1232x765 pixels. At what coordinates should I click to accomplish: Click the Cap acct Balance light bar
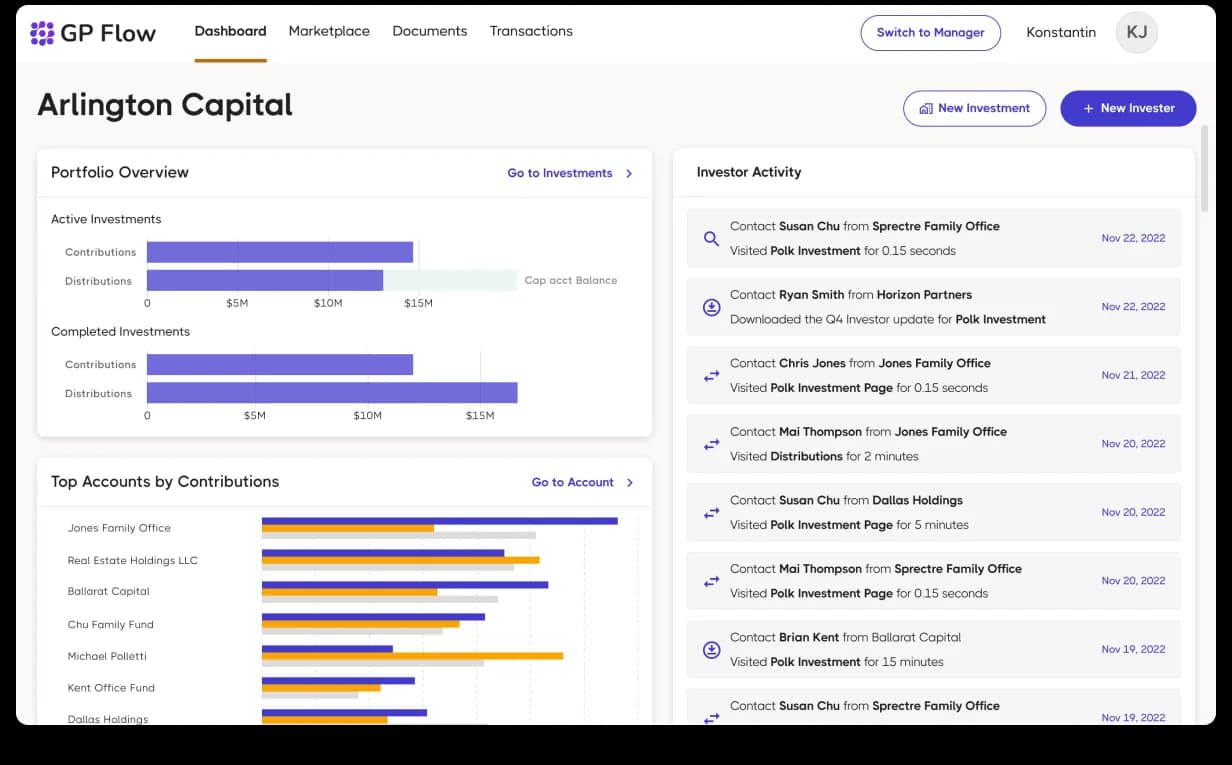pyautogui.click(x=450, y=280)
